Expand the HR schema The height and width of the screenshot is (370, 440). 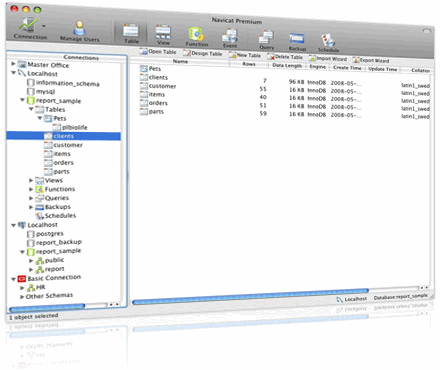pyautogui.click(x=22, y=288)
